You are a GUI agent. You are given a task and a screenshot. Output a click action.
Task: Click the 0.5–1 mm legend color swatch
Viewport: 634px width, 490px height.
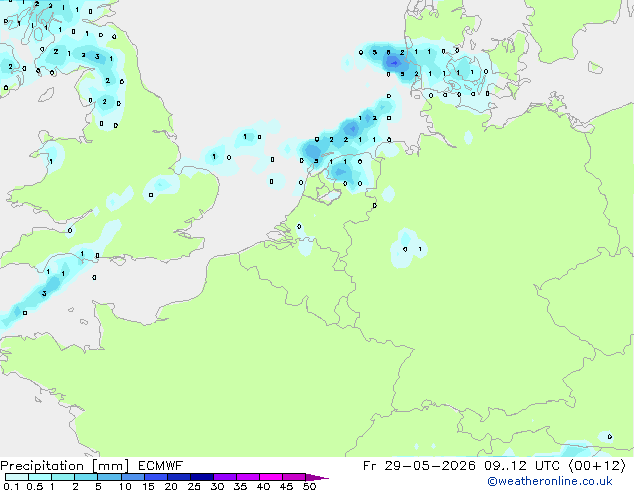(x=40, y=477)
